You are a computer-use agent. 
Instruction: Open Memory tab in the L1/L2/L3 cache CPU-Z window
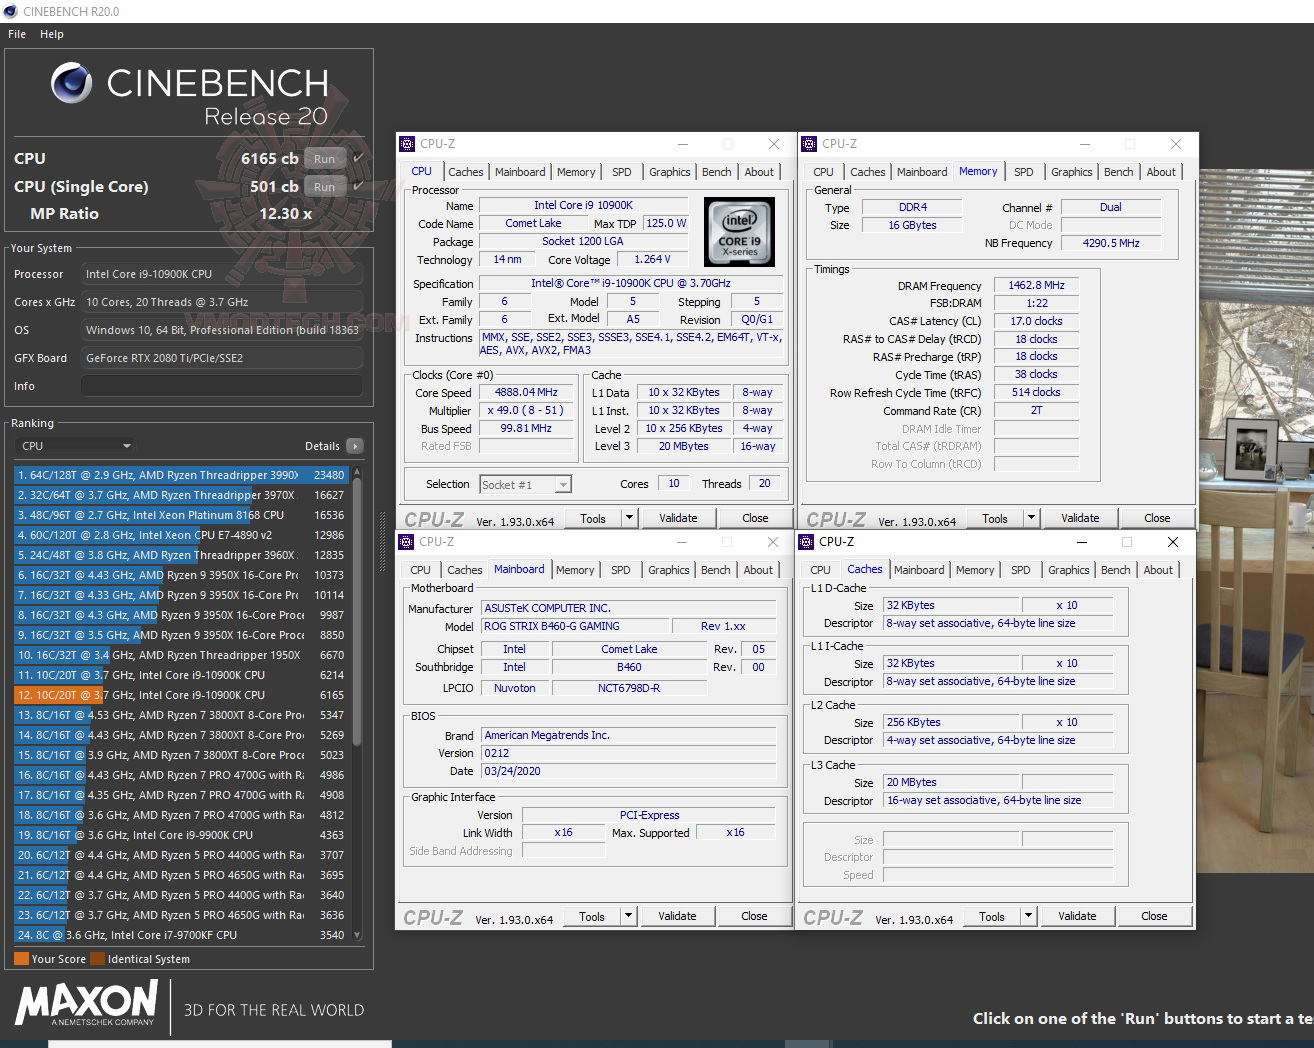[974, 570]
